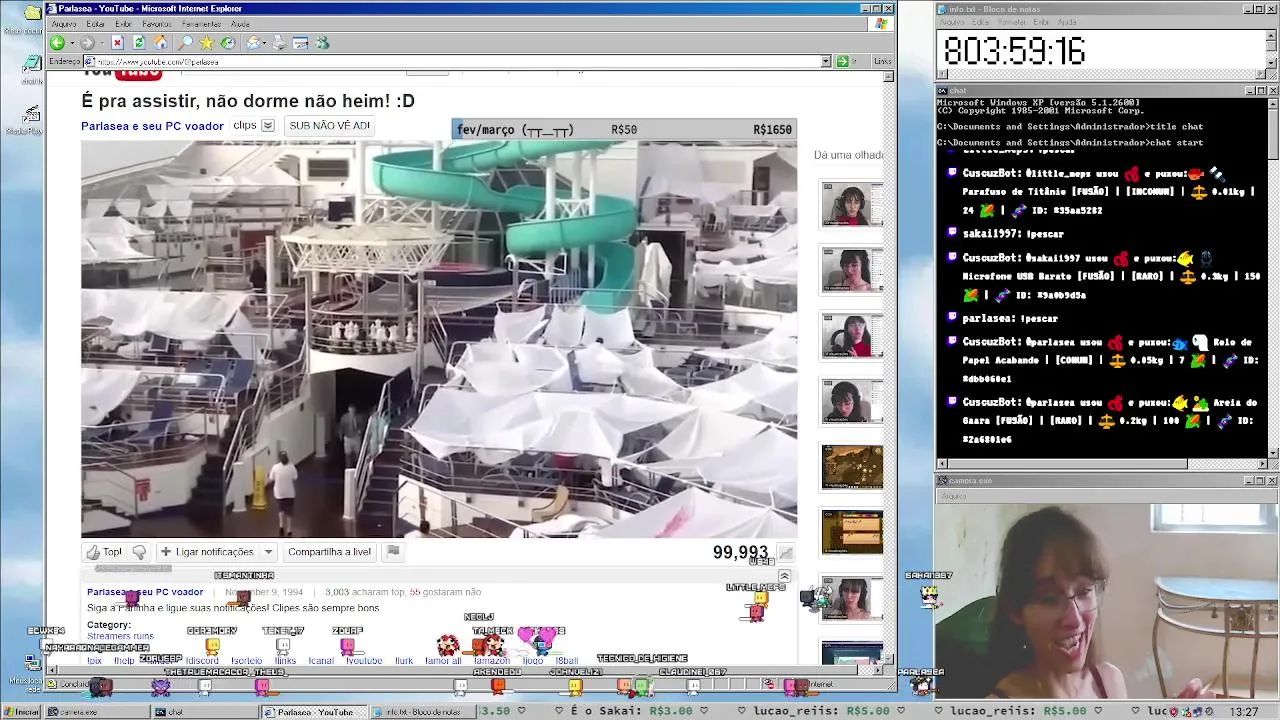Click the 13:27 taskbar clock

click(1244, 712)
